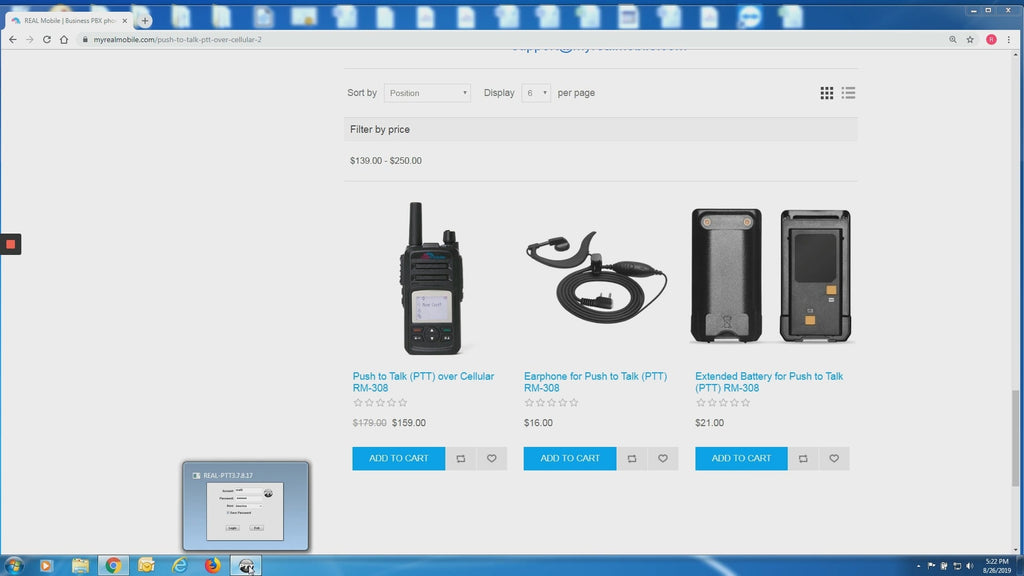This screenshot has width=1024, height=576.
Task: Open File Explorer from the taskbar
Action: [80, 566]
